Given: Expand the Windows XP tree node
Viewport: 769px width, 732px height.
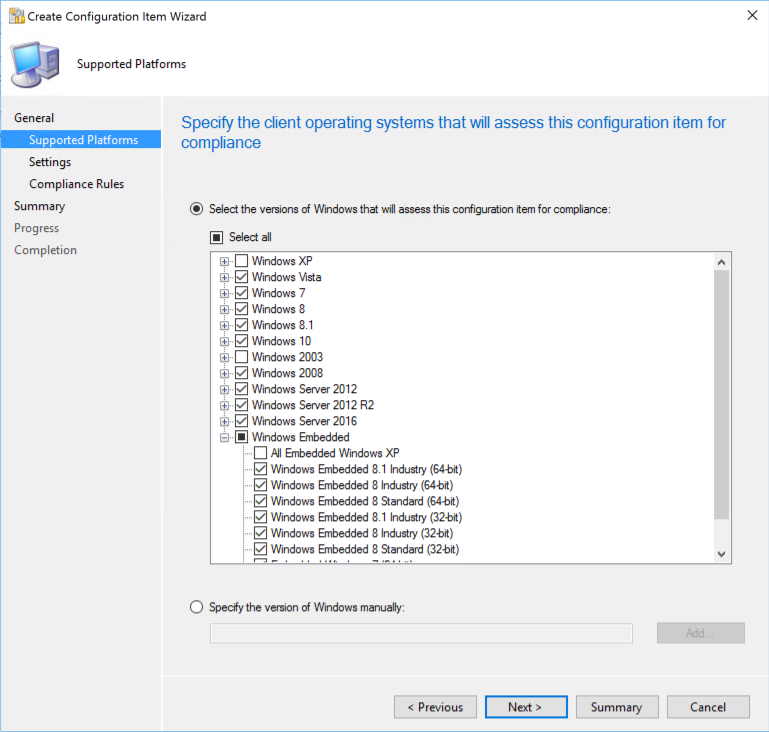Looking at the screenshot, I should tap(224, 261).
